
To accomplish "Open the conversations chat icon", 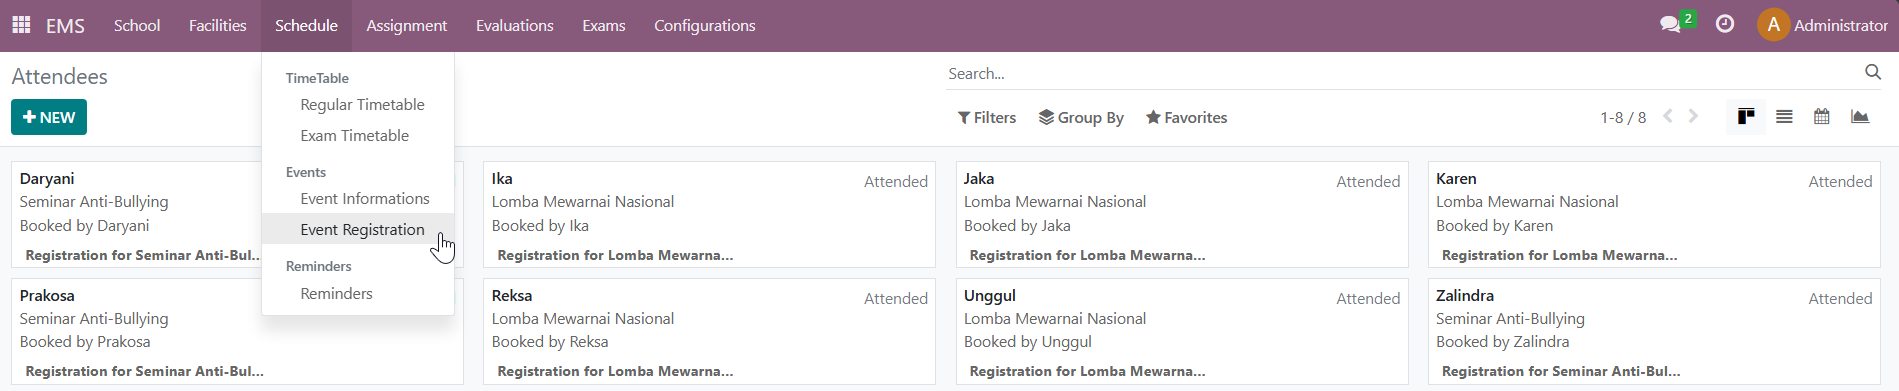I will (x=1671, y=25).
